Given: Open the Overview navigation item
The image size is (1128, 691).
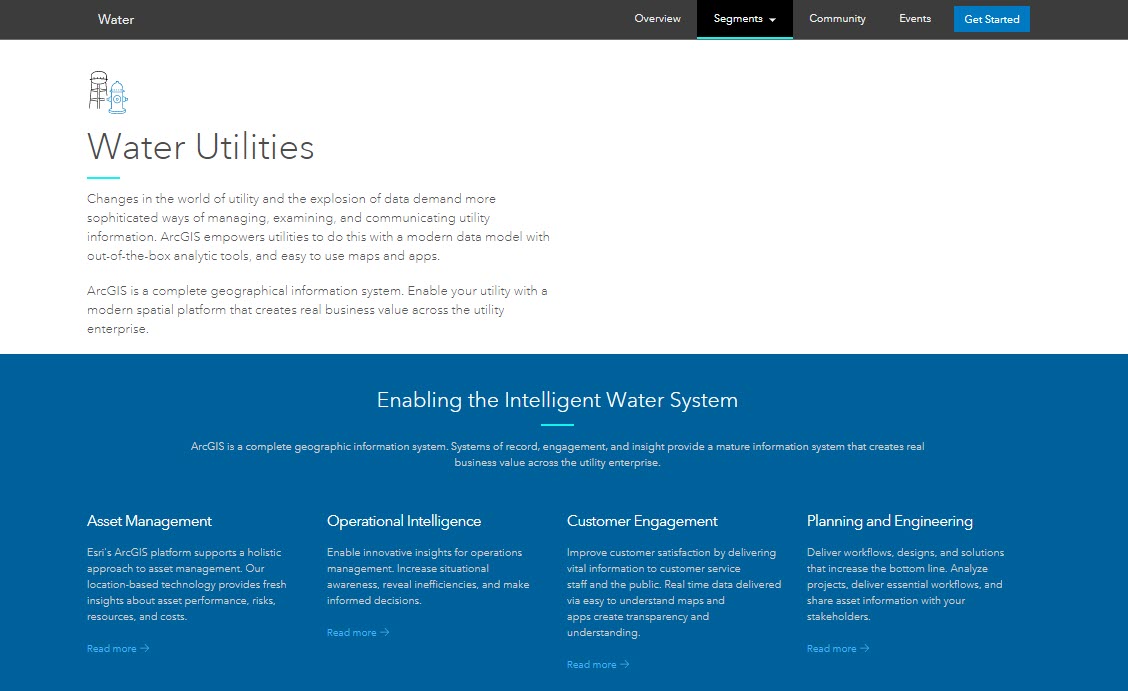Looking at the screenshot, I should [657, 18].
